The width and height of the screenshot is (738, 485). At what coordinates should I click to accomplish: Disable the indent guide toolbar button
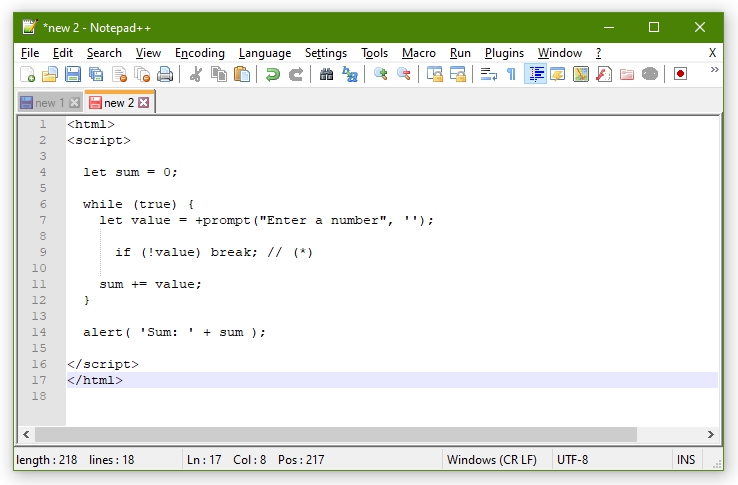[535, 74]
